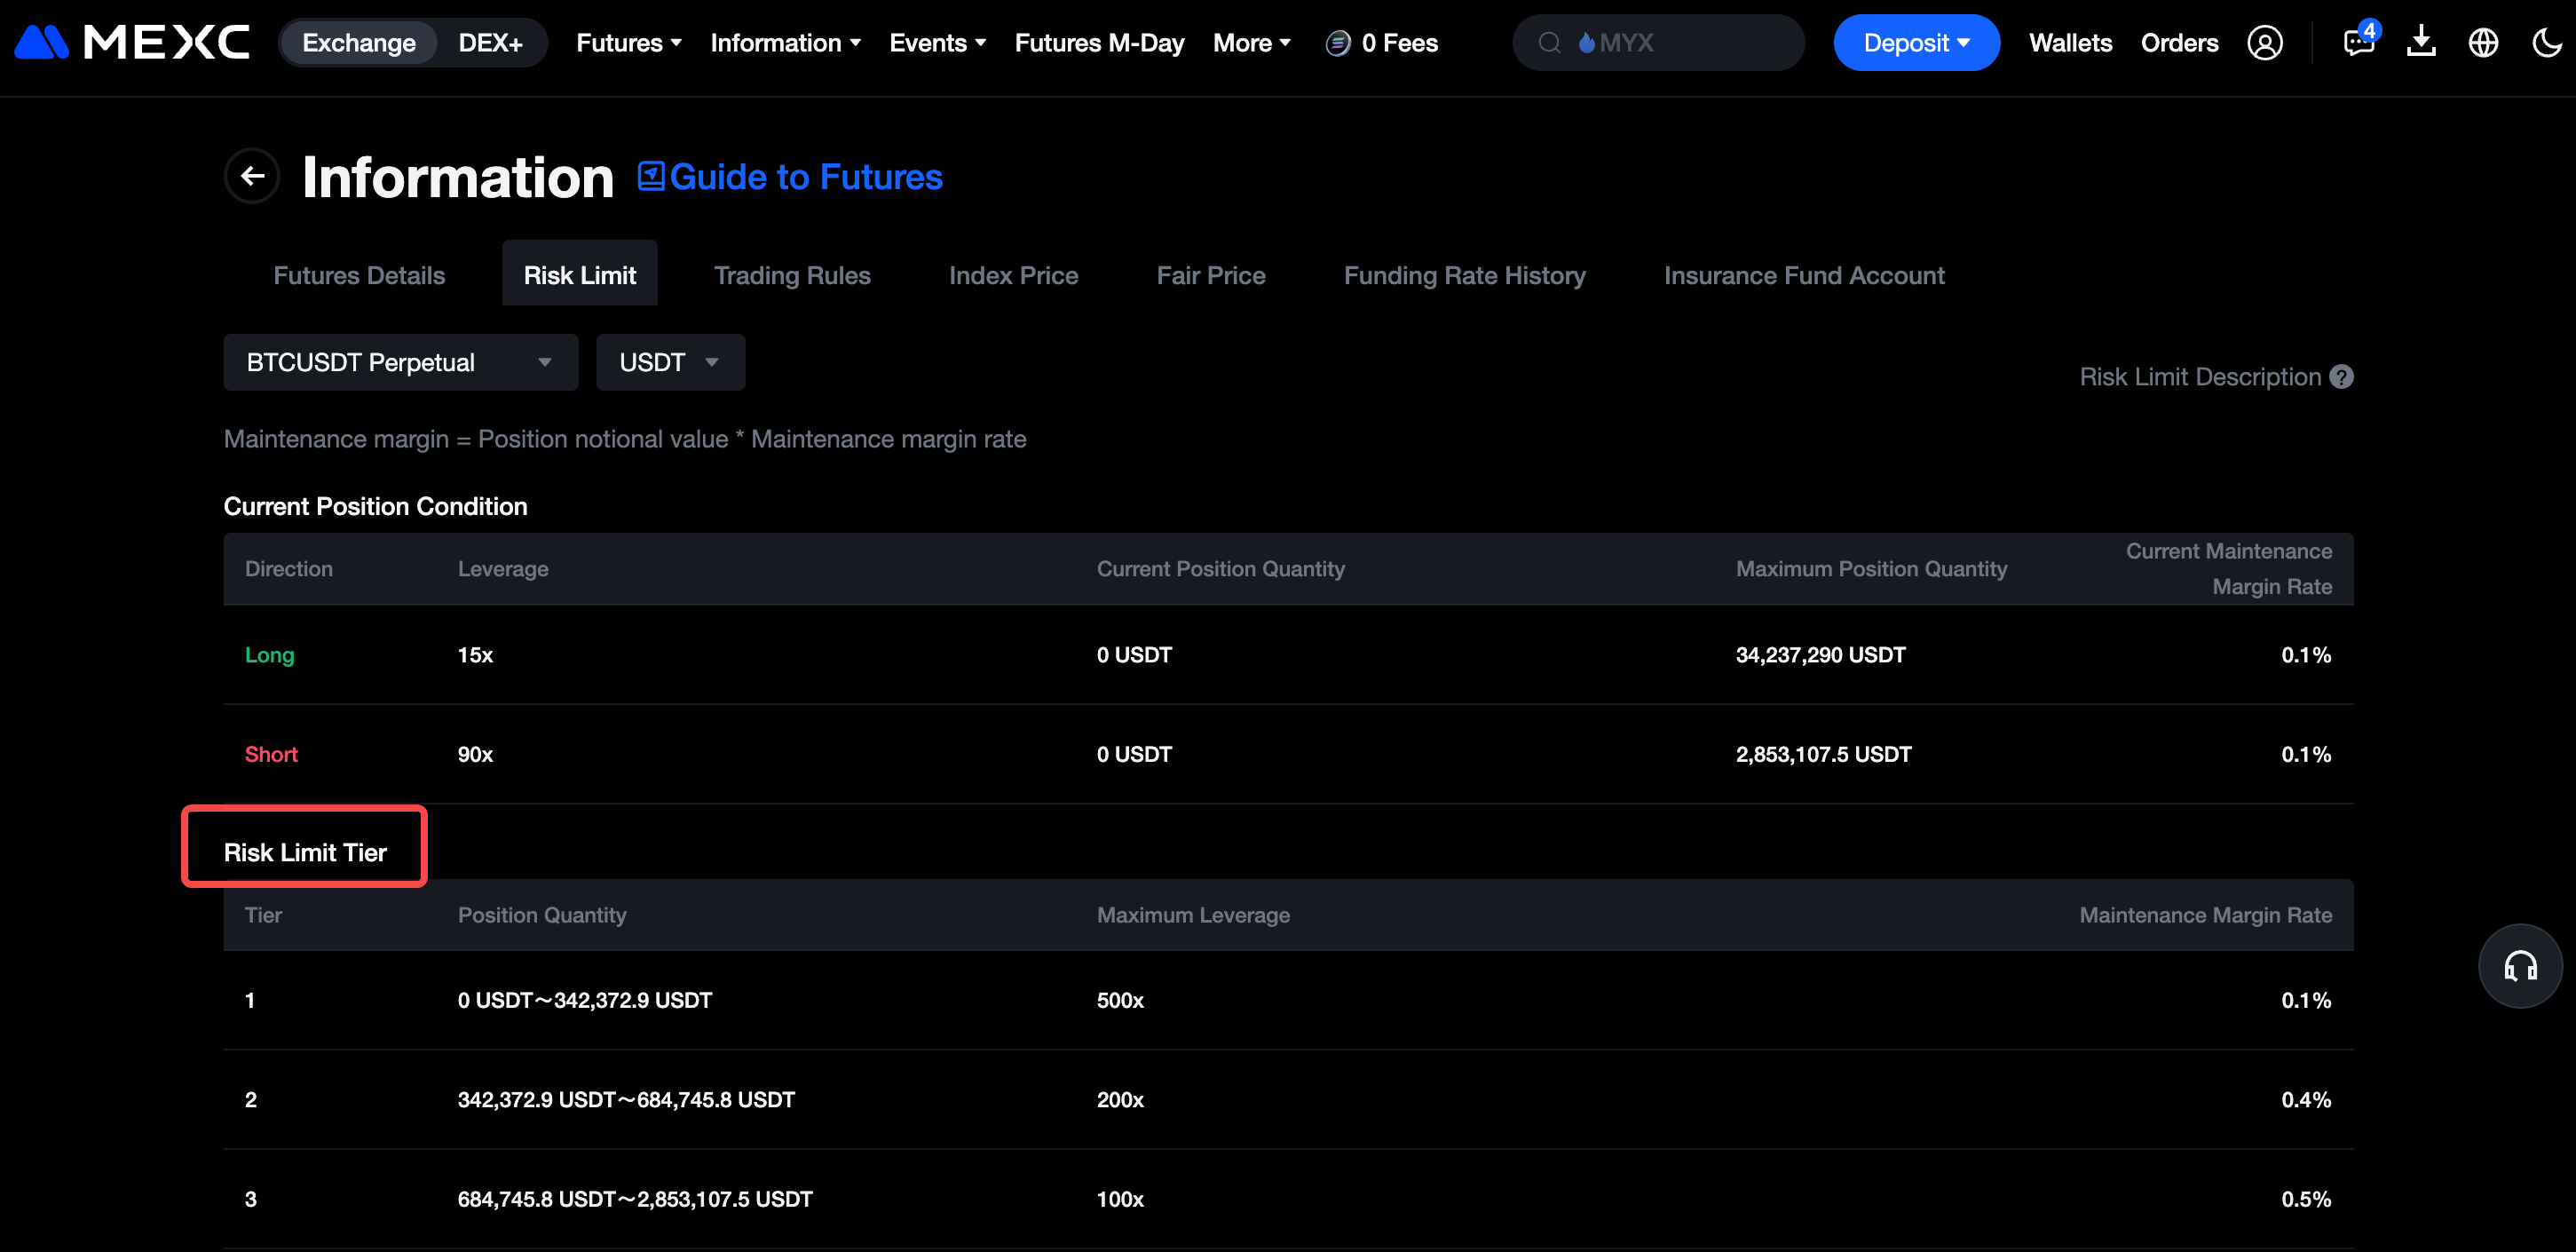Screen dimensions: 2576x1252
Task: Open the customer support headset button
Action: (2519, 966)
